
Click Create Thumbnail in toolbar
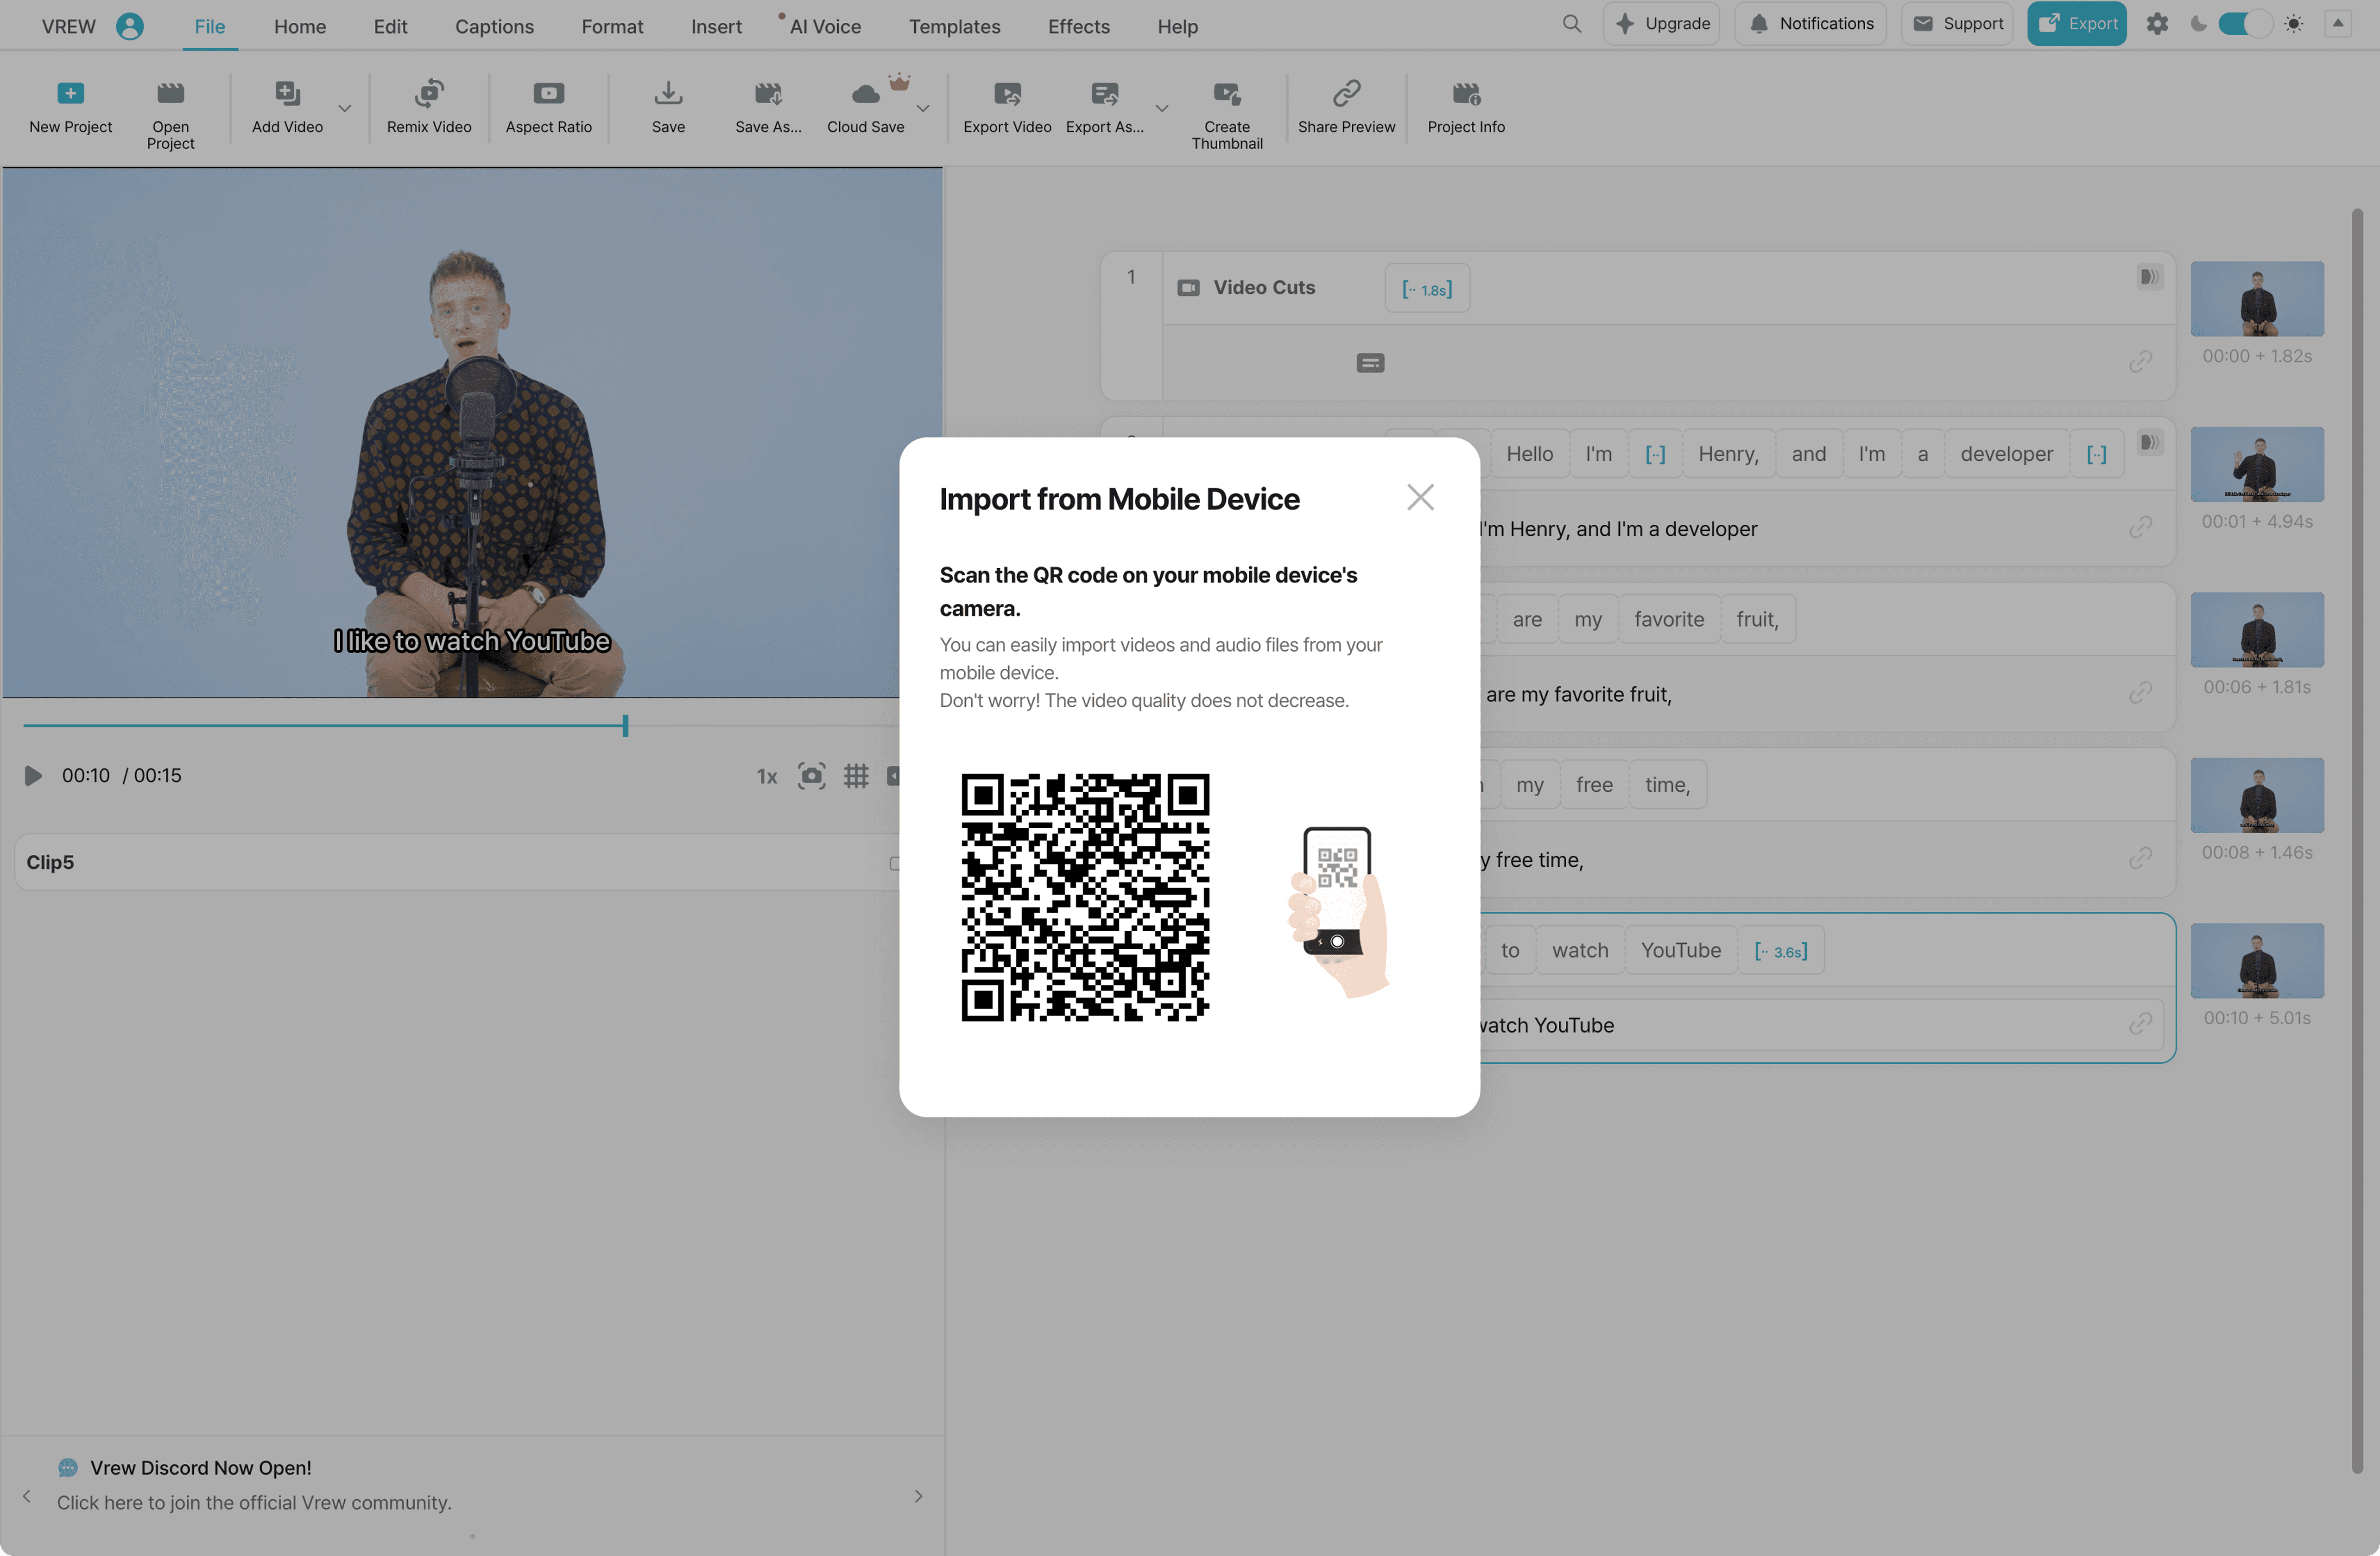1226,94
